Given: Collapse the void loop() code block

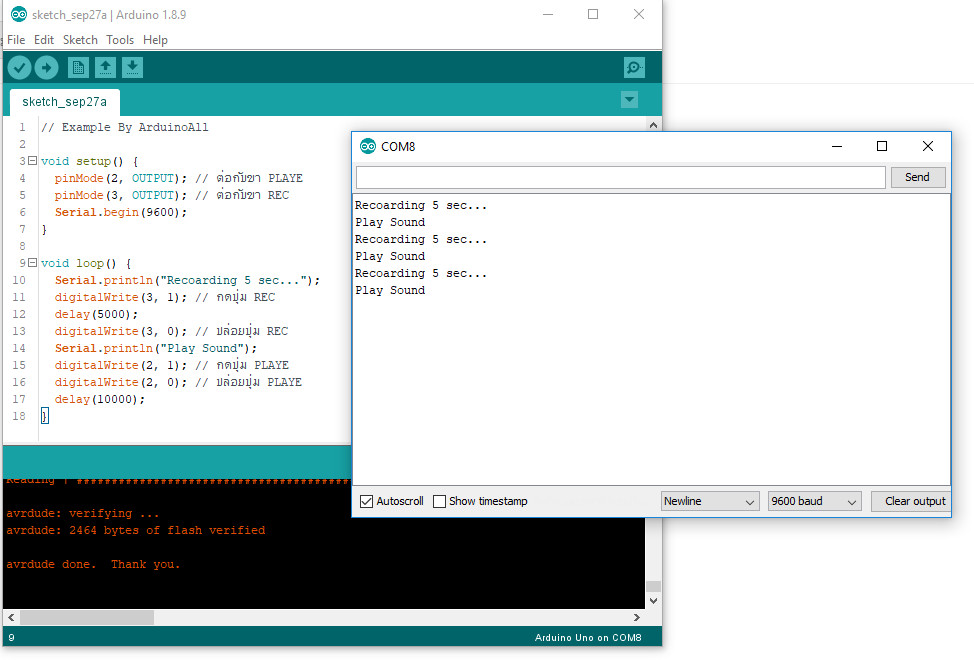Looking at the screenshot, I should (x=32, y=263).
